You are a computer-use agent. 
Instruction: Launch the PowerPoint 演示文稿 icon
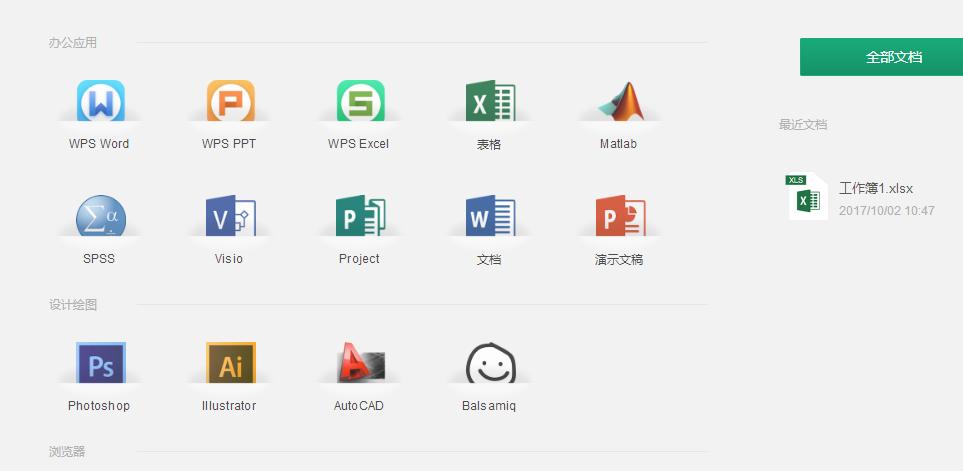pyautogui.click(x=620, y=216)
